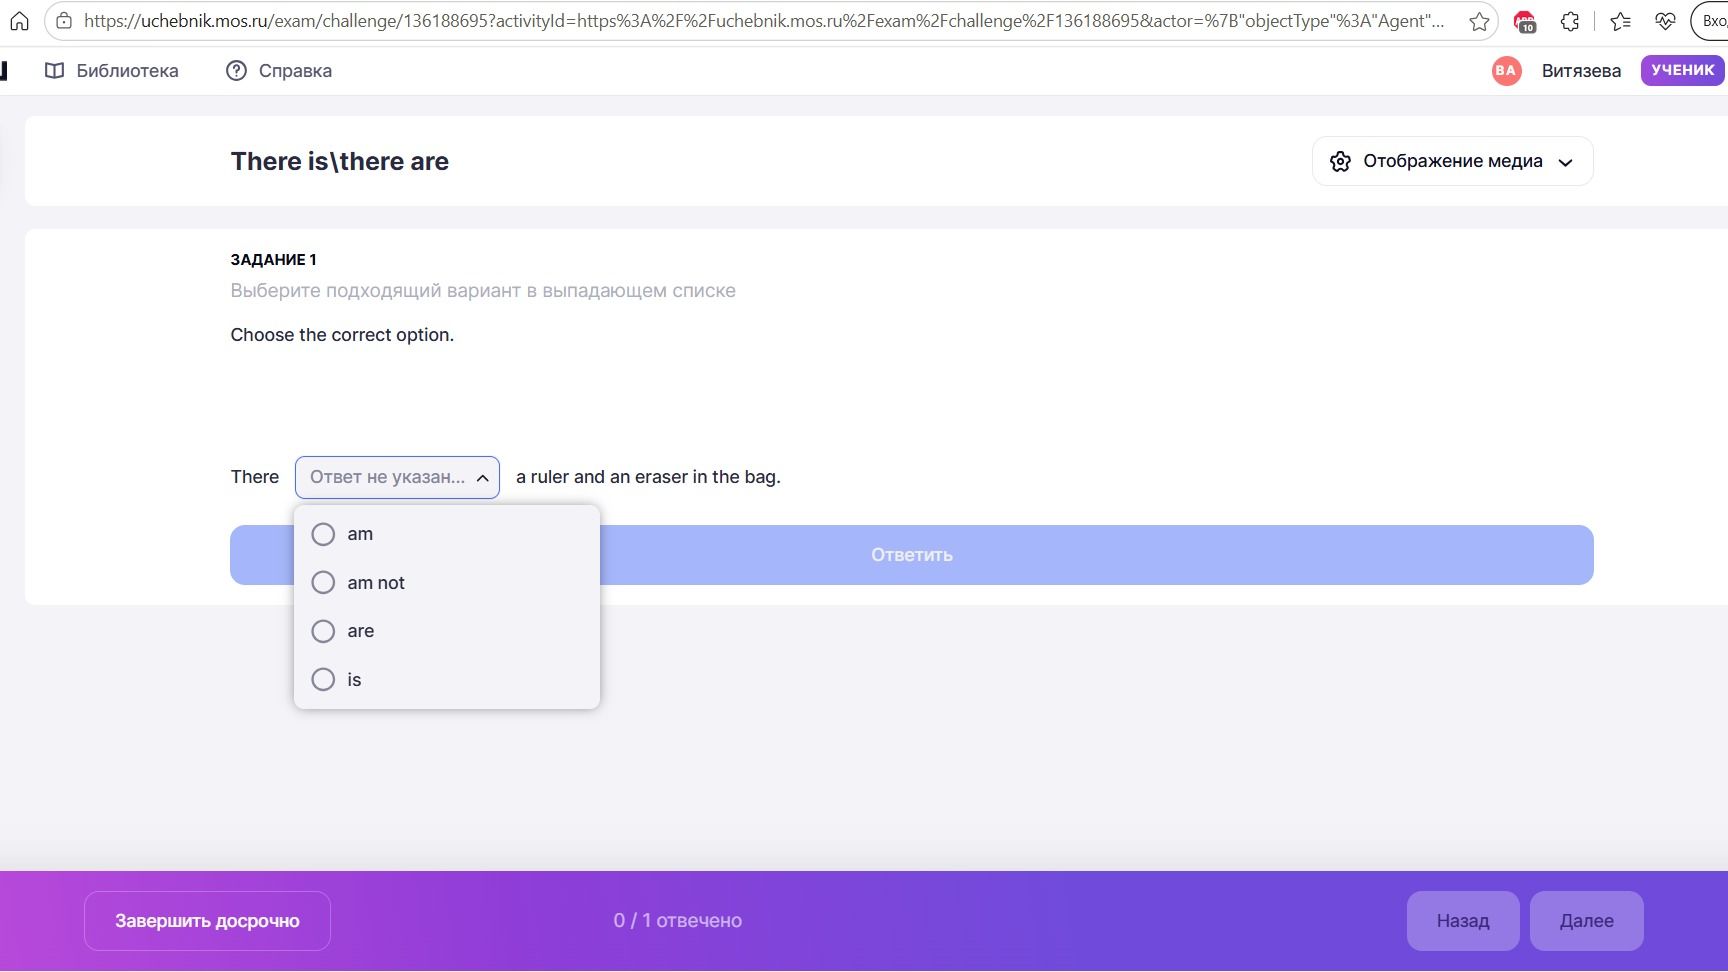
Task: Choose the "are" radio option
Action: coord(323,631)
